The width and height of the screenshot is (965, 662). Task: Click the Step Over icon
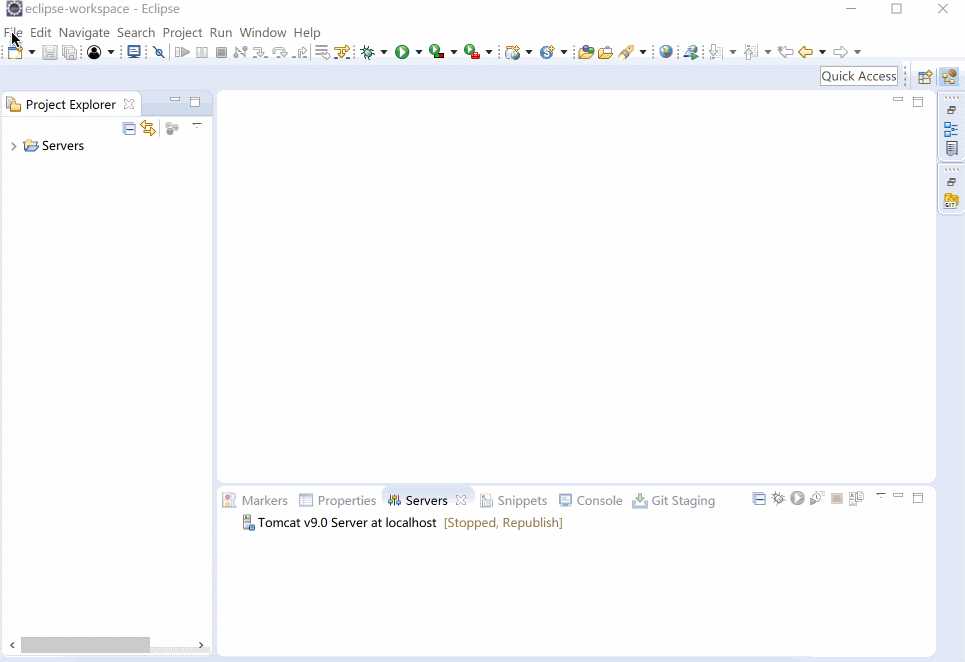click(280, 52)
